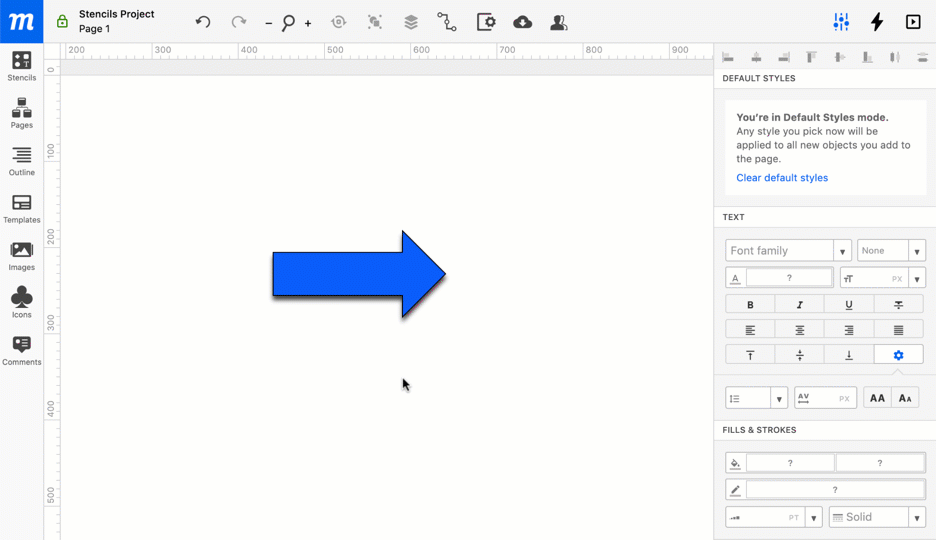The width and height of the screenshot is (936, 540).
Task: Zoom out with the minus button
Action: [x=269, y=23]
